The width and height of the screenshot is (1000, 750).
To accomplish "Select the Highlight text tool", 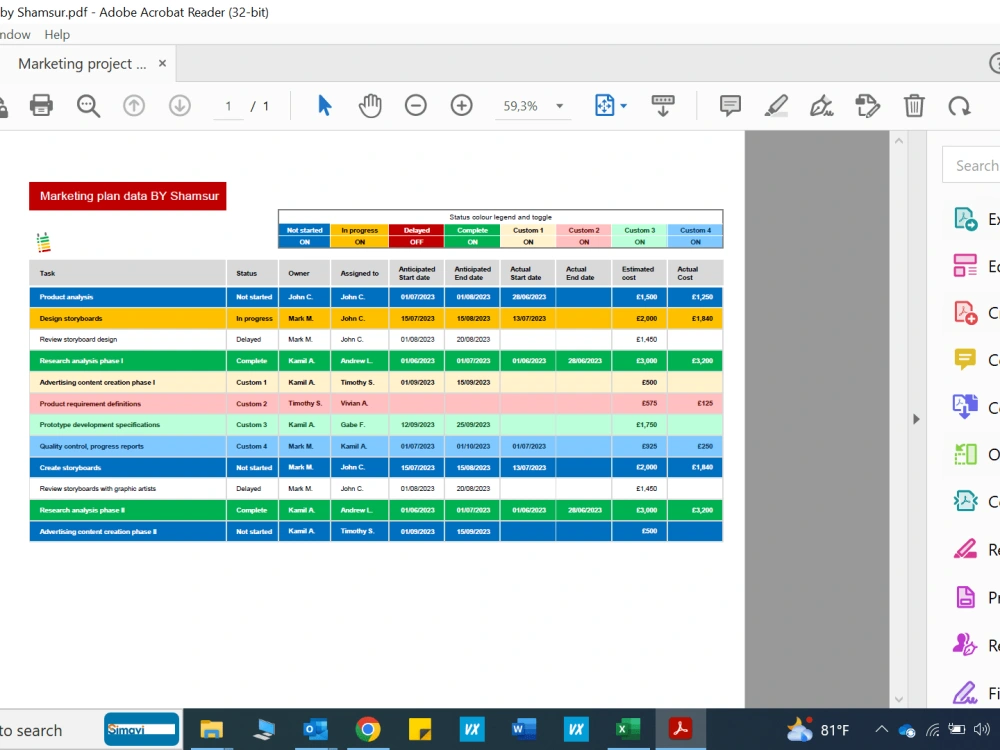I will coord(776,105).
